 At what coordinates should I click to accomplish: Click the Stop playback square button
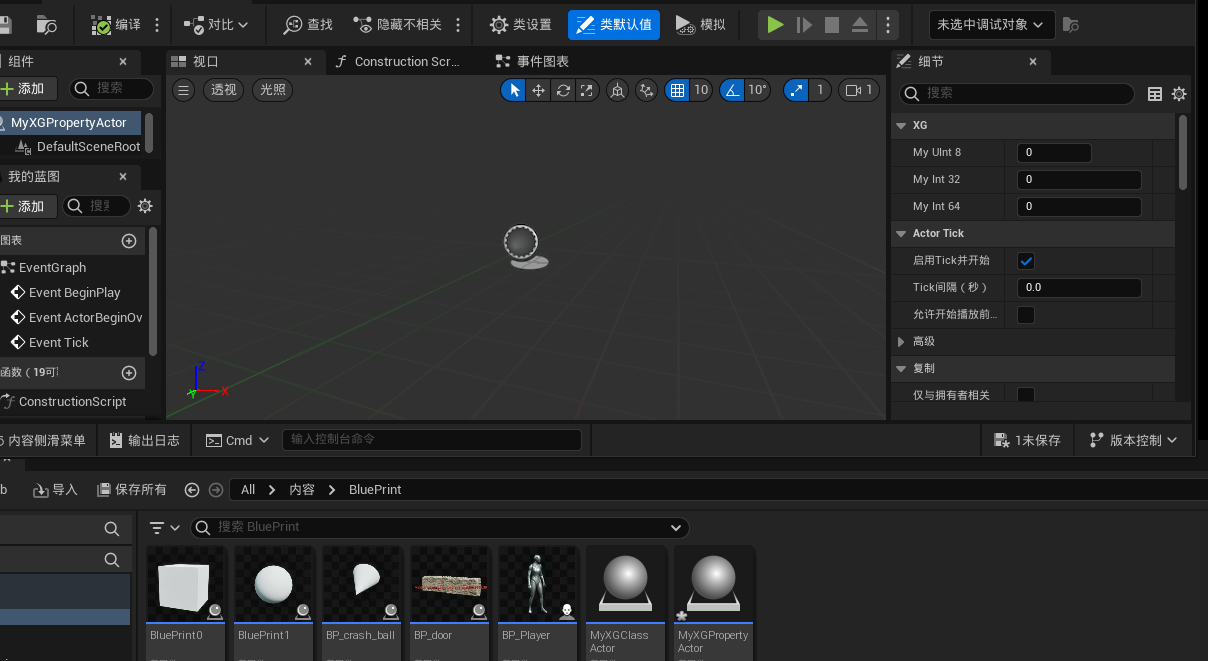pyautogui.click(x=832, y=25)
